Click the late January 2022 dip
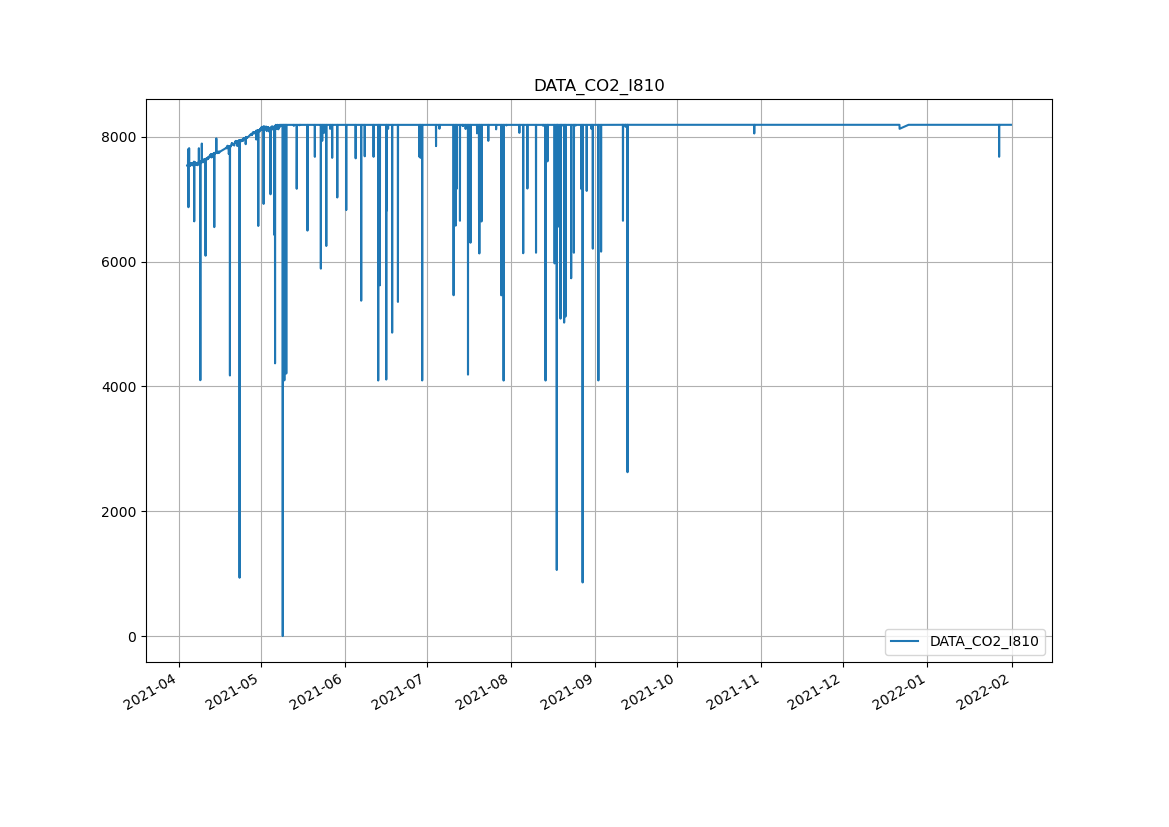The height and width of the screenshot is (827, 1169). pos(998,154)
